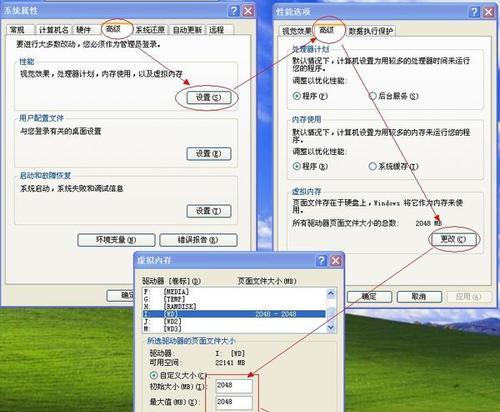The width and height of the screenshot is (500, 412).
Task: Open 错误报告(R) settings
Action: point(198,240)
